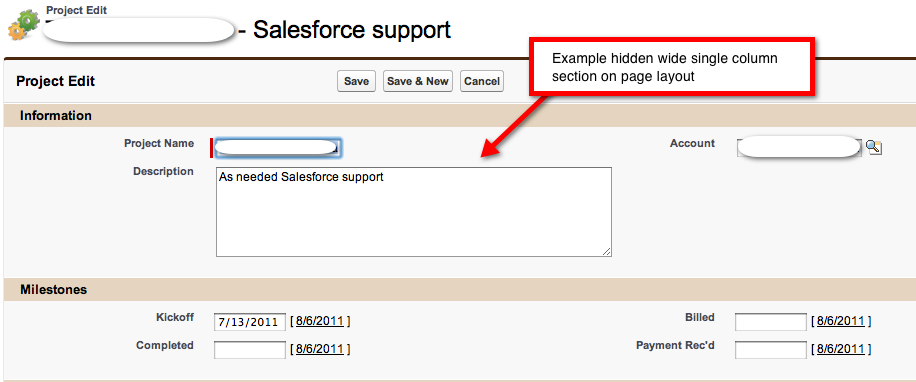Click the Account lookup magnifier icon
The image size is (916, 382).
click(873, 147)
